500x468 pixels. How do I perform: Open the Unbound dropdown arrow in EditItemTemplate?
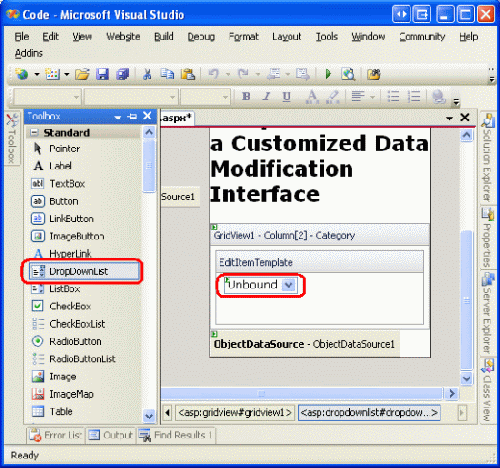click(289, 285)
